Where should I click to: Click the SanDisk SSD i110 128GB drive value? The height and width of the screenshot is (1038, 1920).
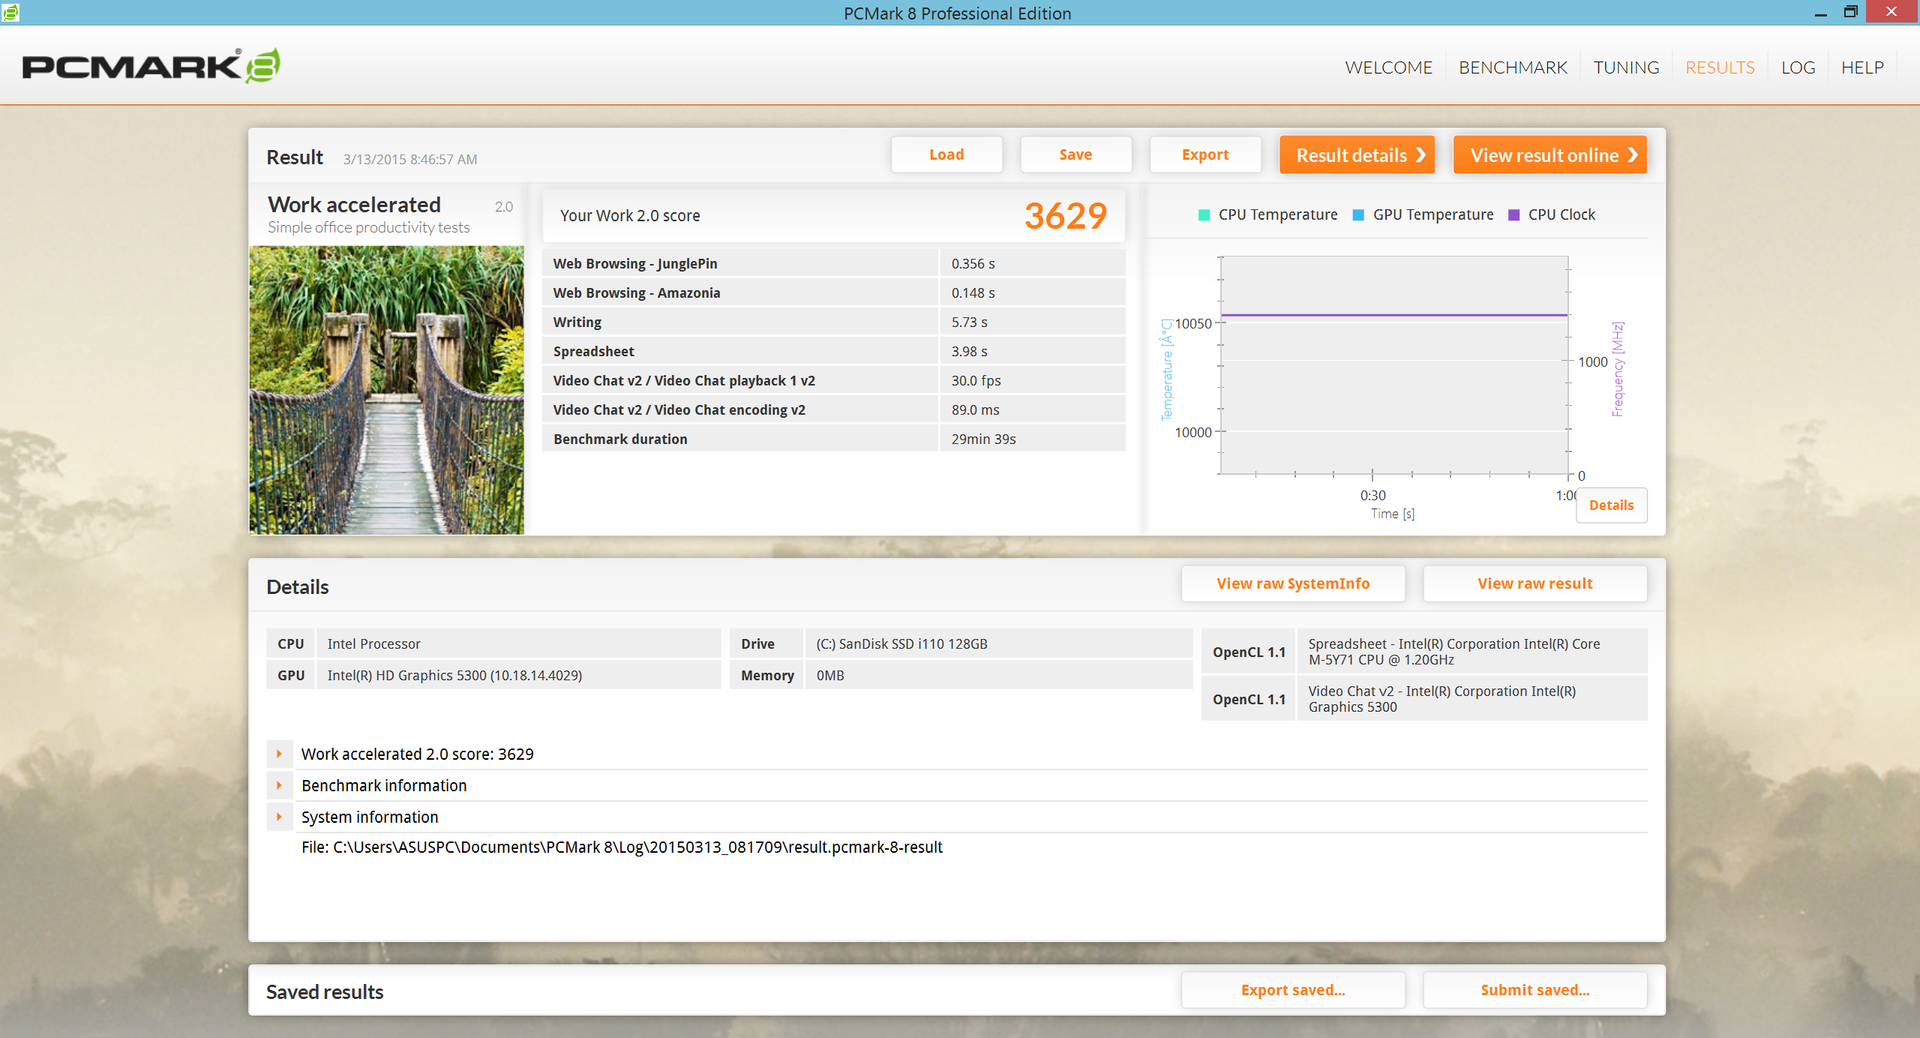pyautogui.click(x=902, y=644)
